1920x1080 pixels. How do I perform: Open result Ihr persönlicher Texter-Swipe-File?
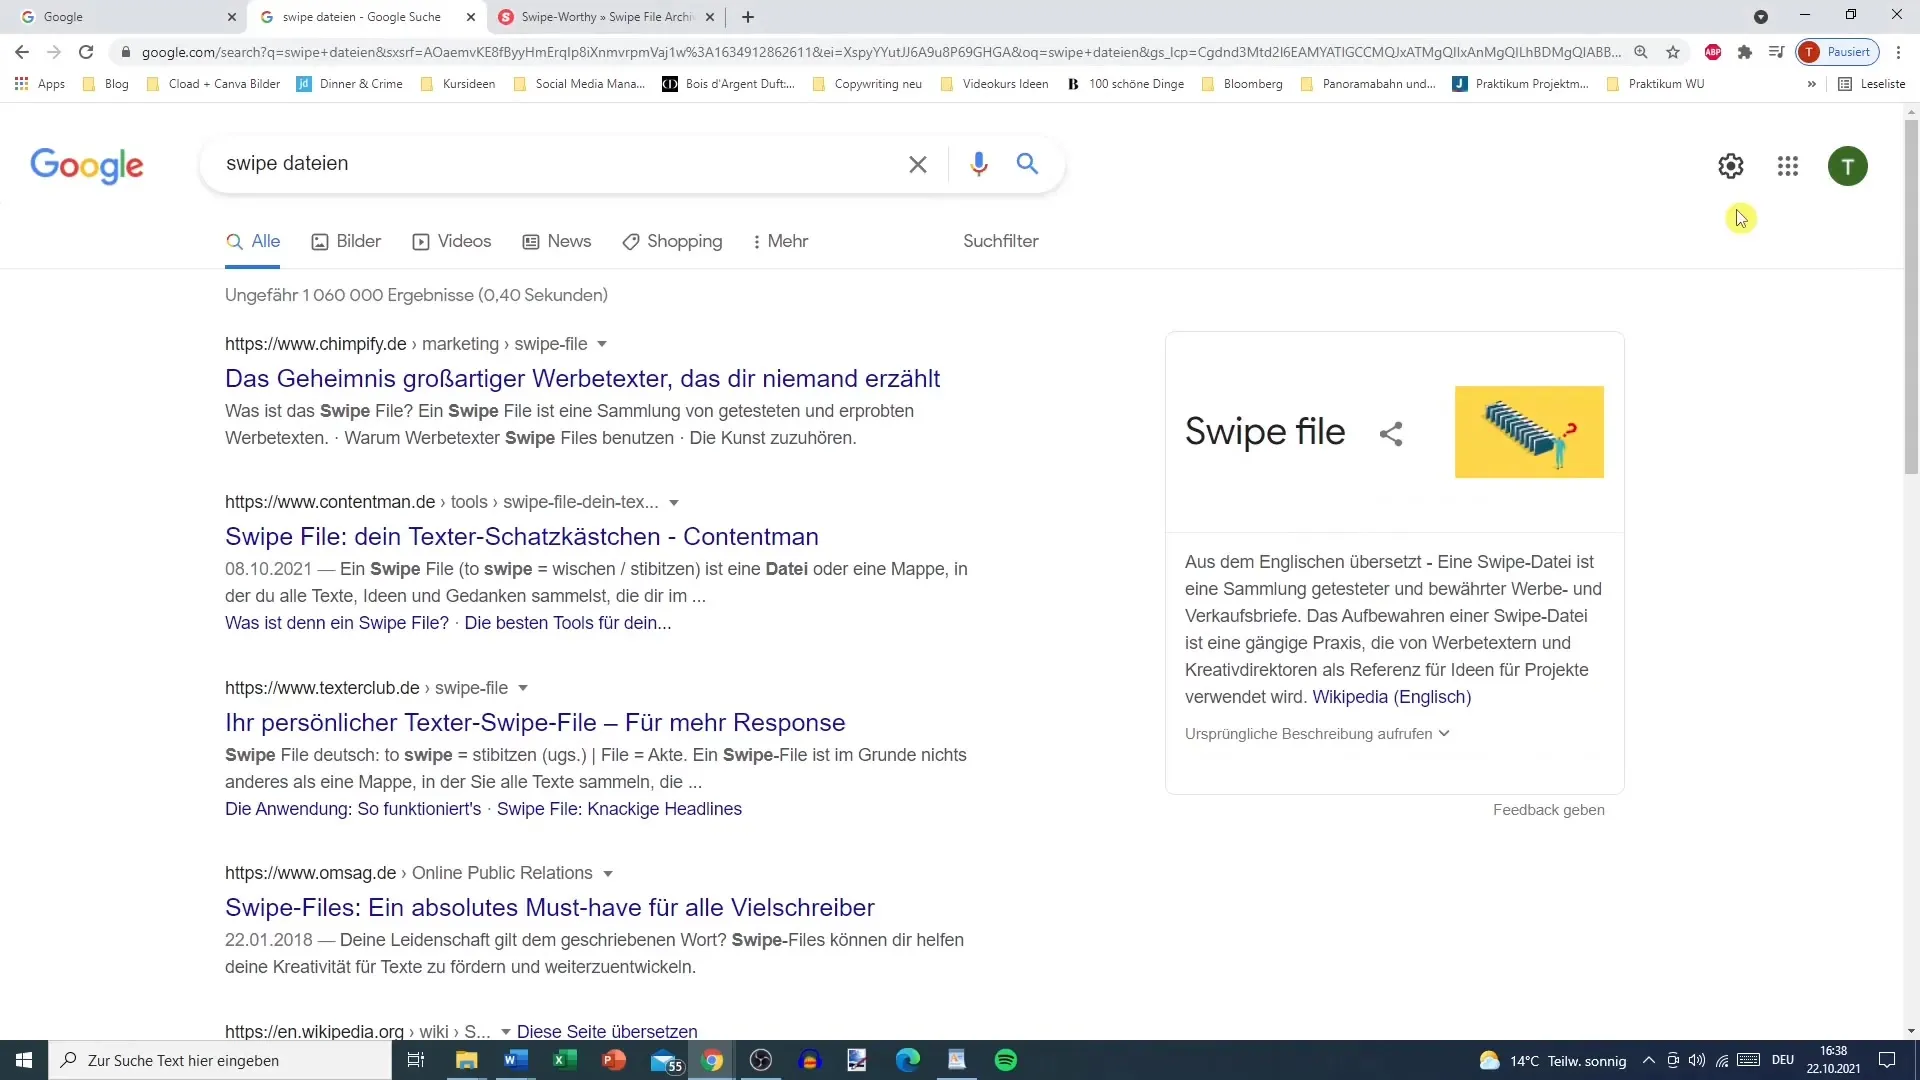(535, 723)
